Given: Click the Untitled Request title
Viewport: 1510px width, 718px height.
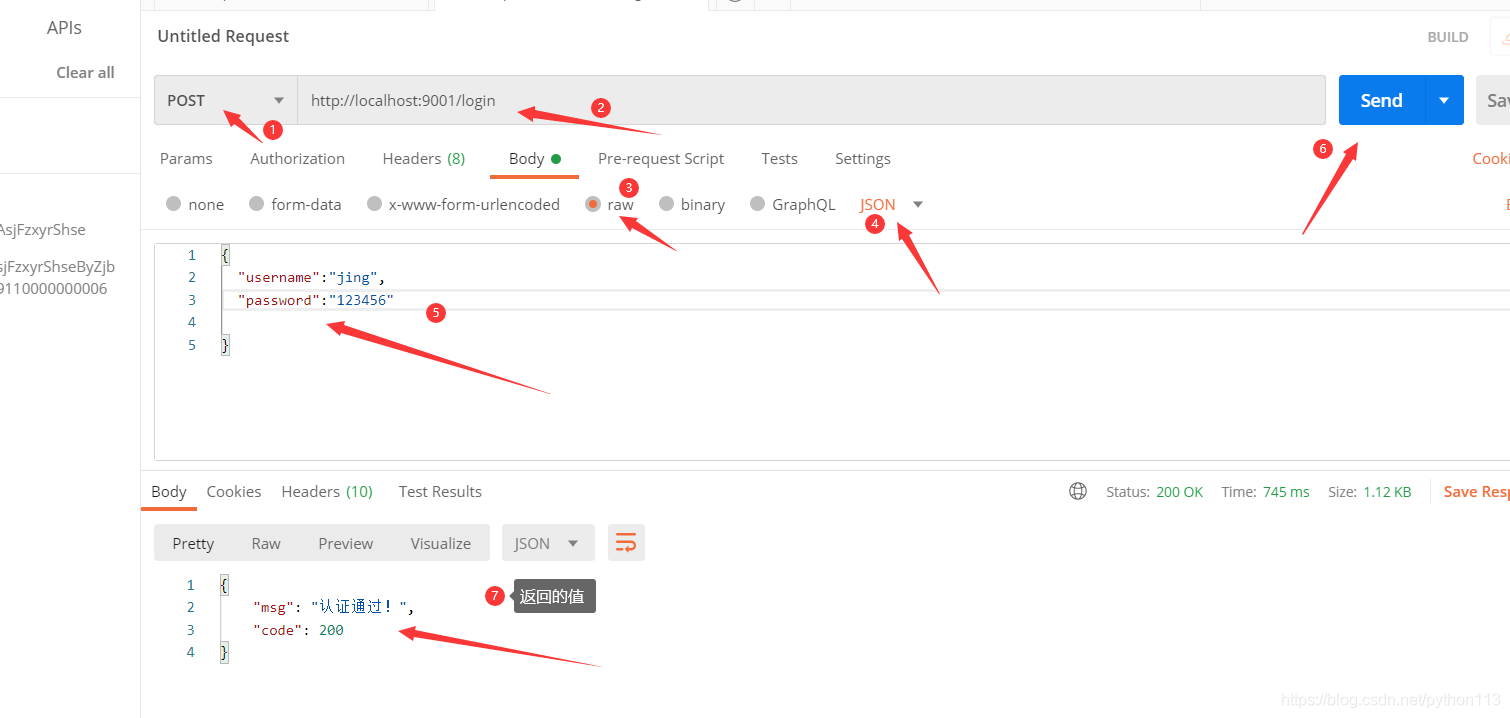Looking at the screenshot, I should [223, 36].
